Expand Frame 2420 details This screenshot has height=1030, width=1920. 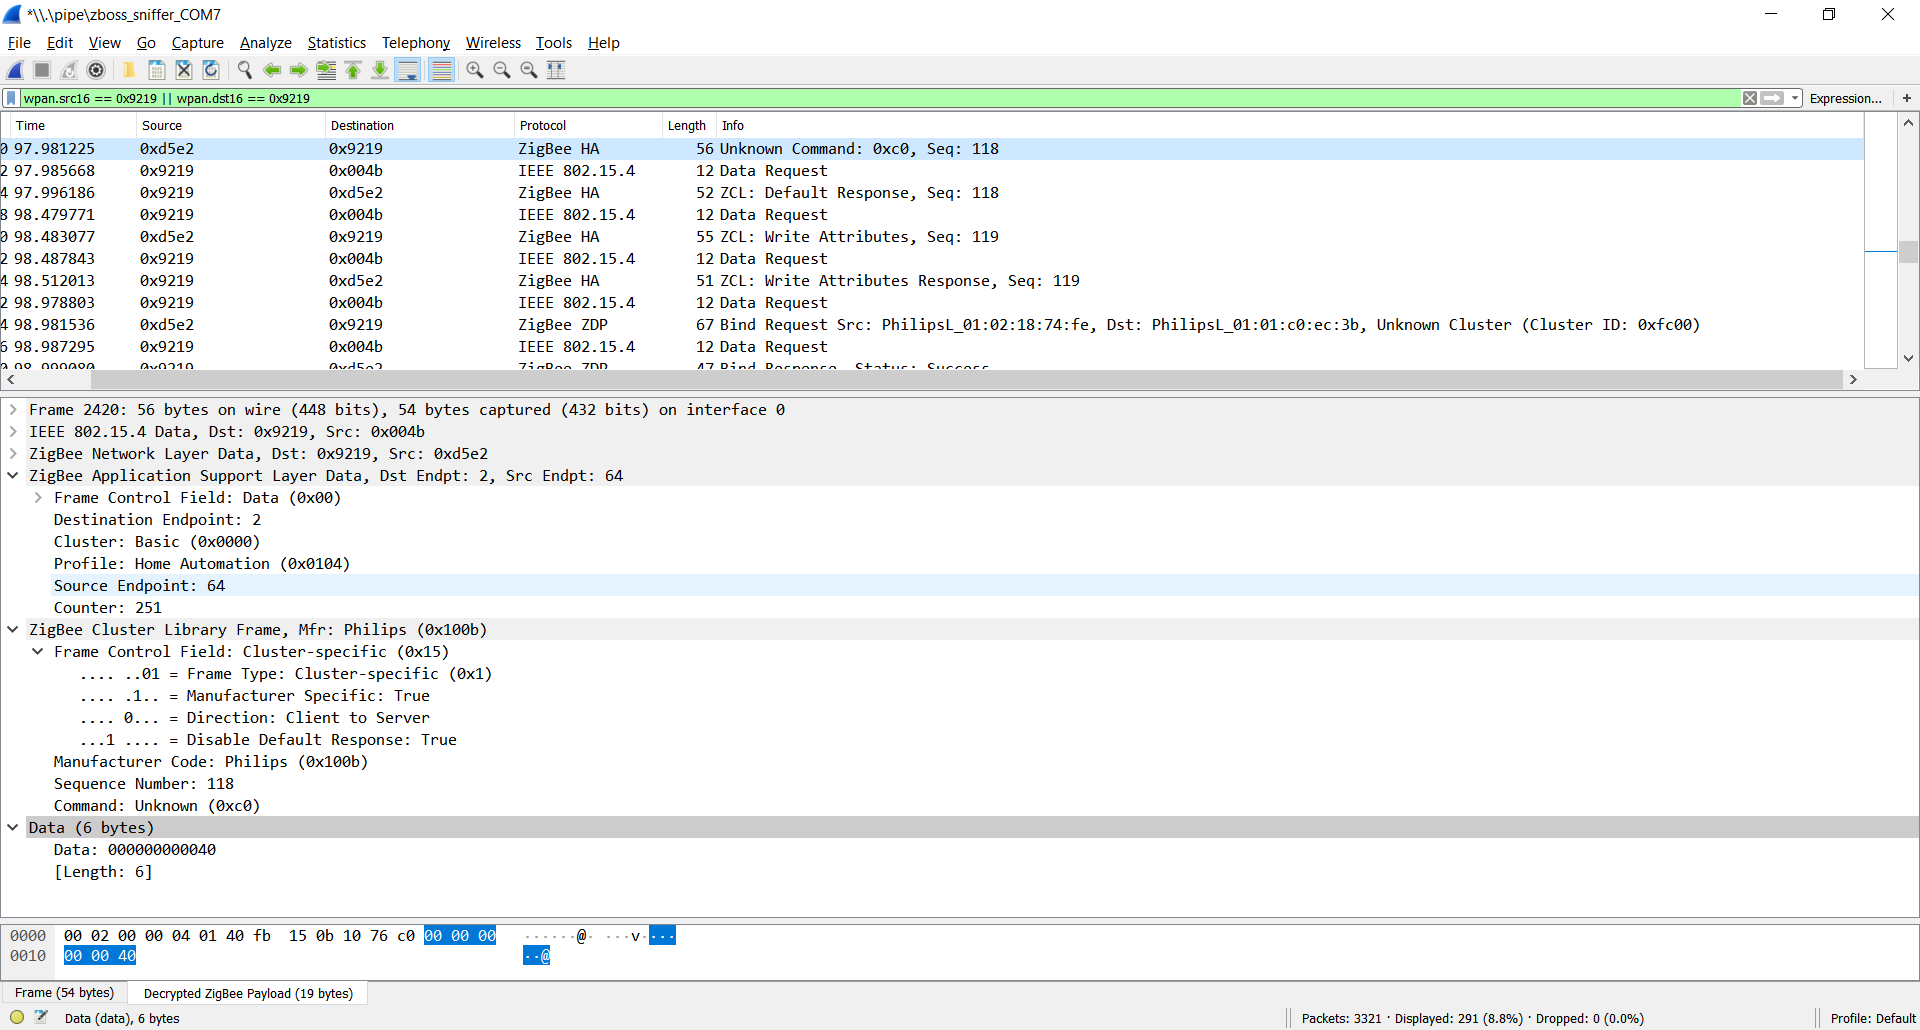tap(13, 410)
